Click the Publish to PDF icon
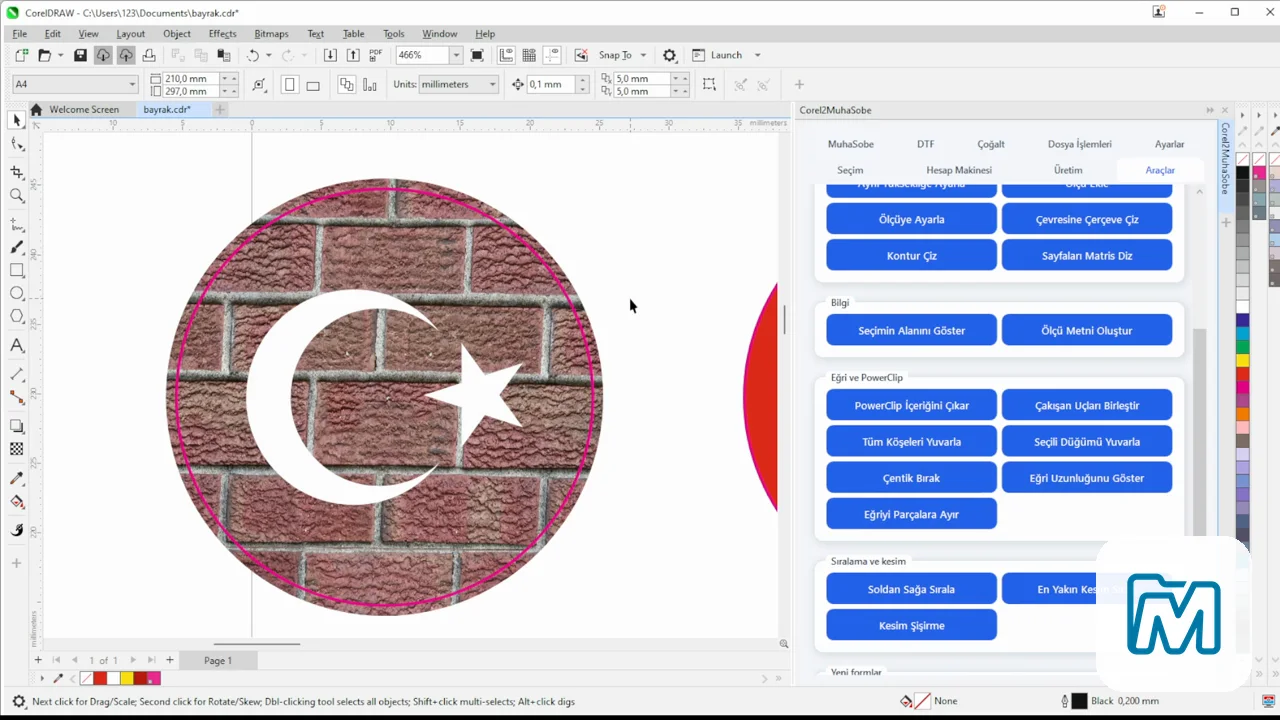The width and height of the screenshot is (1280, 720). (x=376, y=55)
